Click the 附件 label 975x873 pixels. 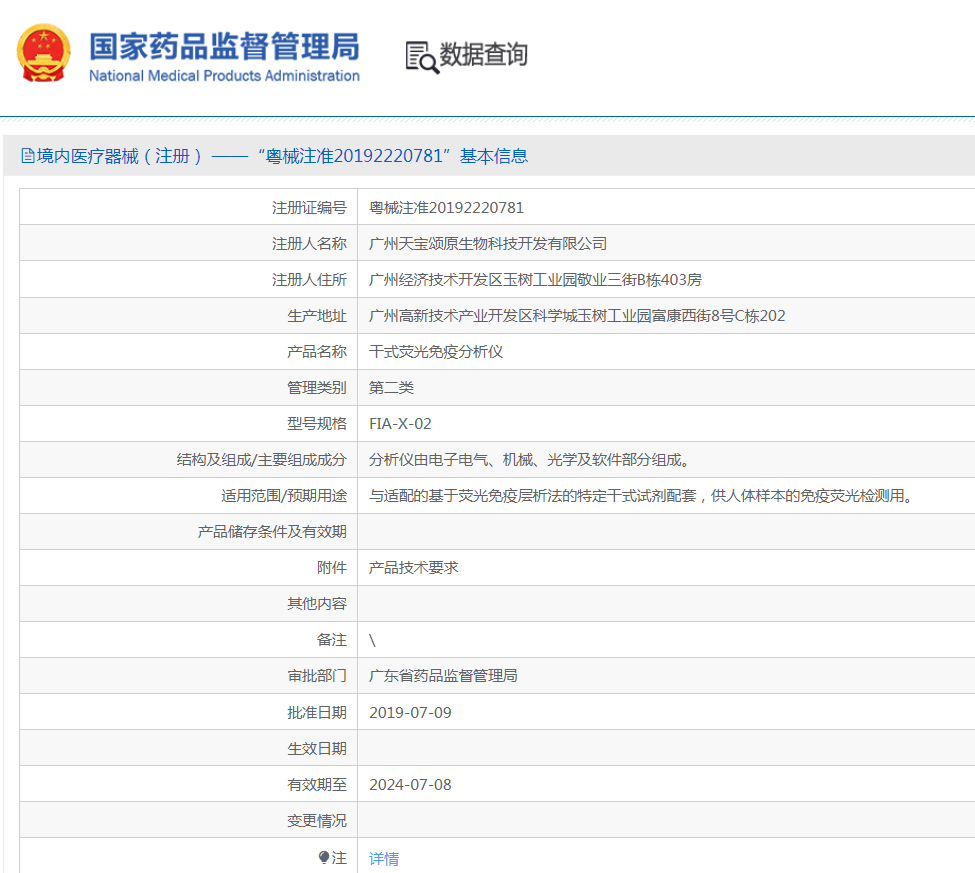pos(331,568)
